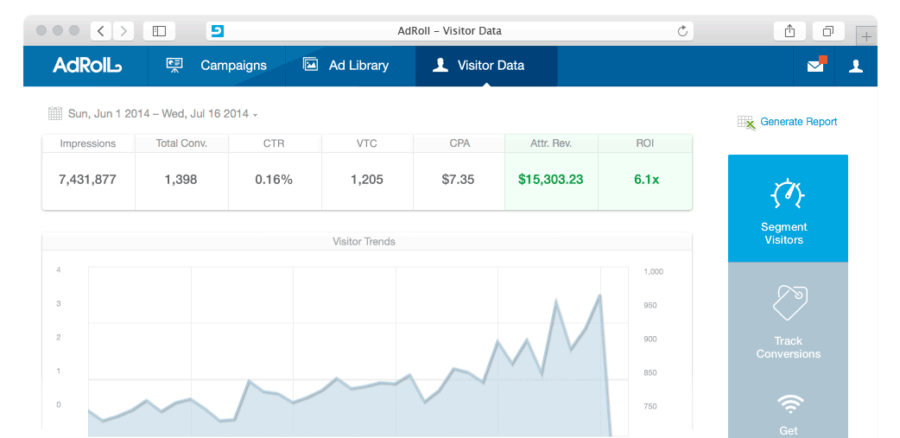The image size is (900, 438).
Task: Click the AdRoll logo
Action: click(x=87, y=65)
